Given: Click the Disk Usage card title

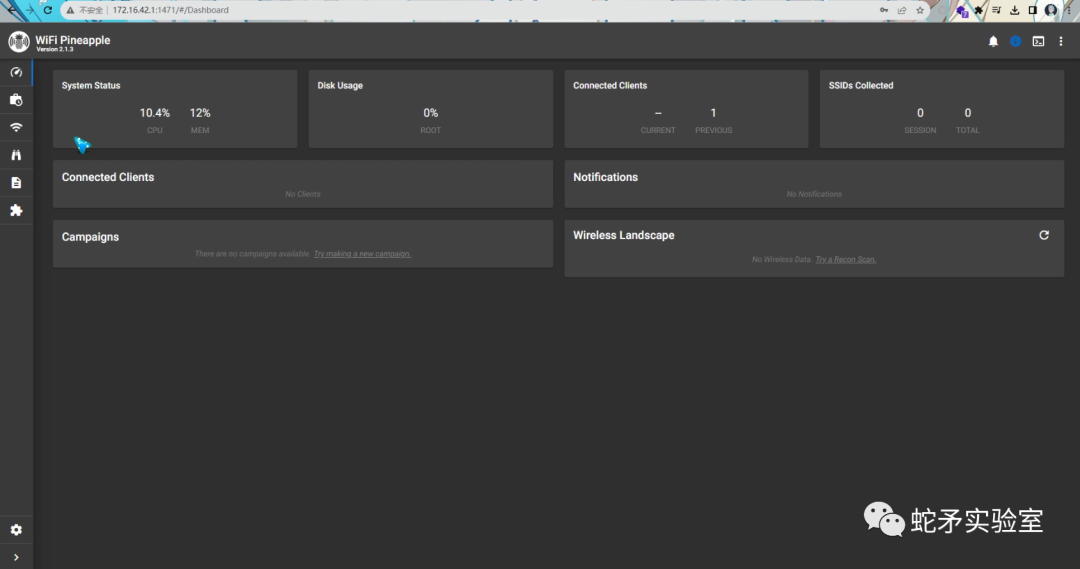Looking at the screenshot, I should click(x=340, y=85).
